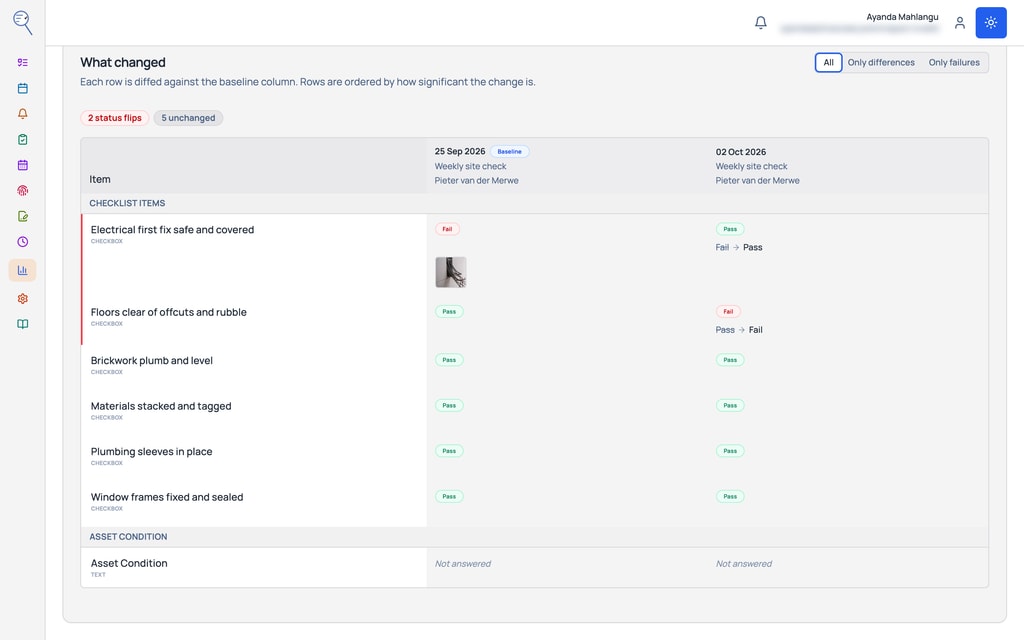Click the Asset Condition row label
The image size is (1024, 640).
[129, 564]
